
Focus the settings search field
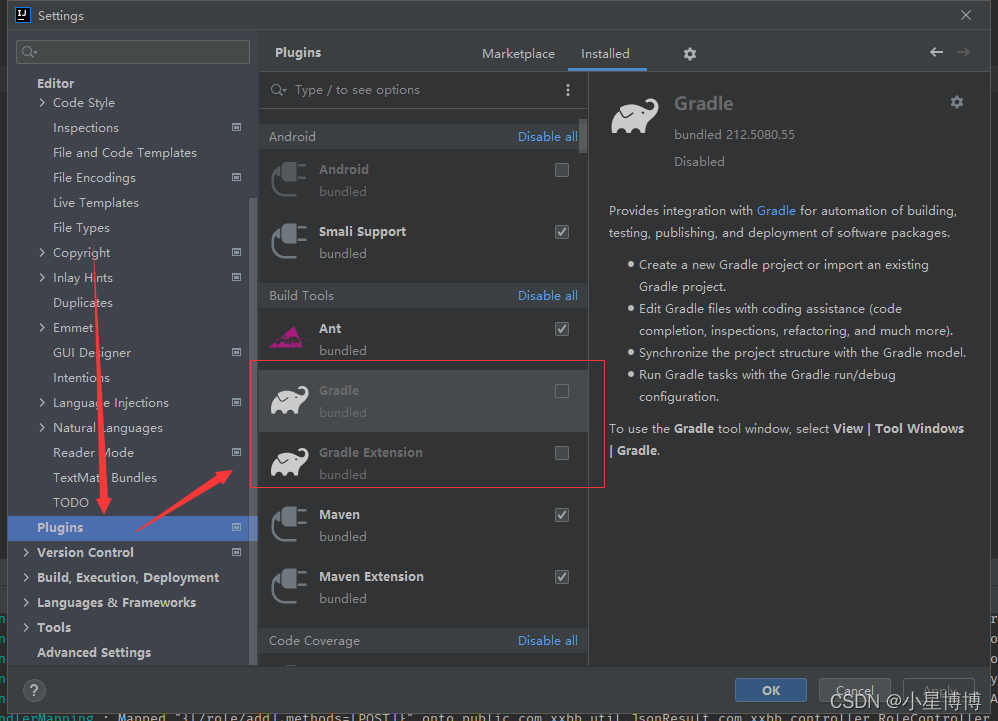(x=133, y=52)
